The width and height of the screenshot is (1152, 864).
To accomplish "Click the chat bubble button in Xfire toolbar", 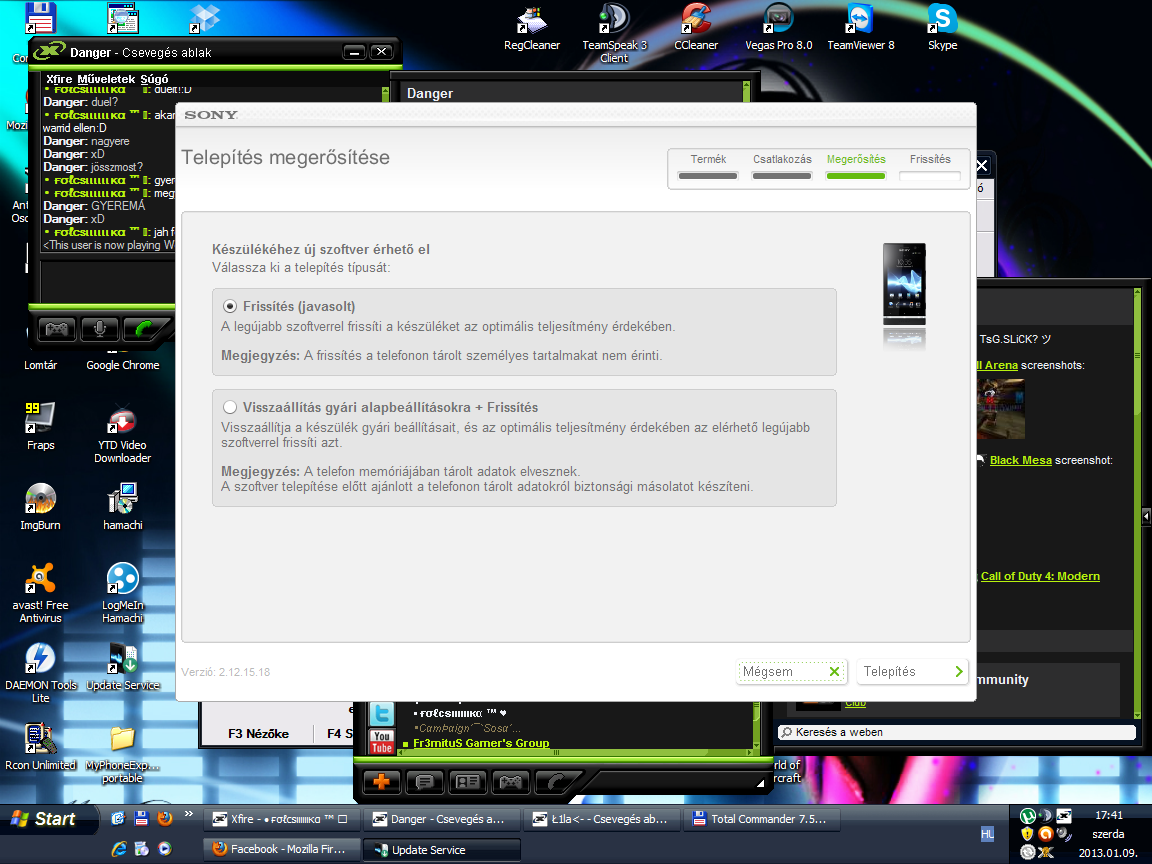I will [425, 782].
